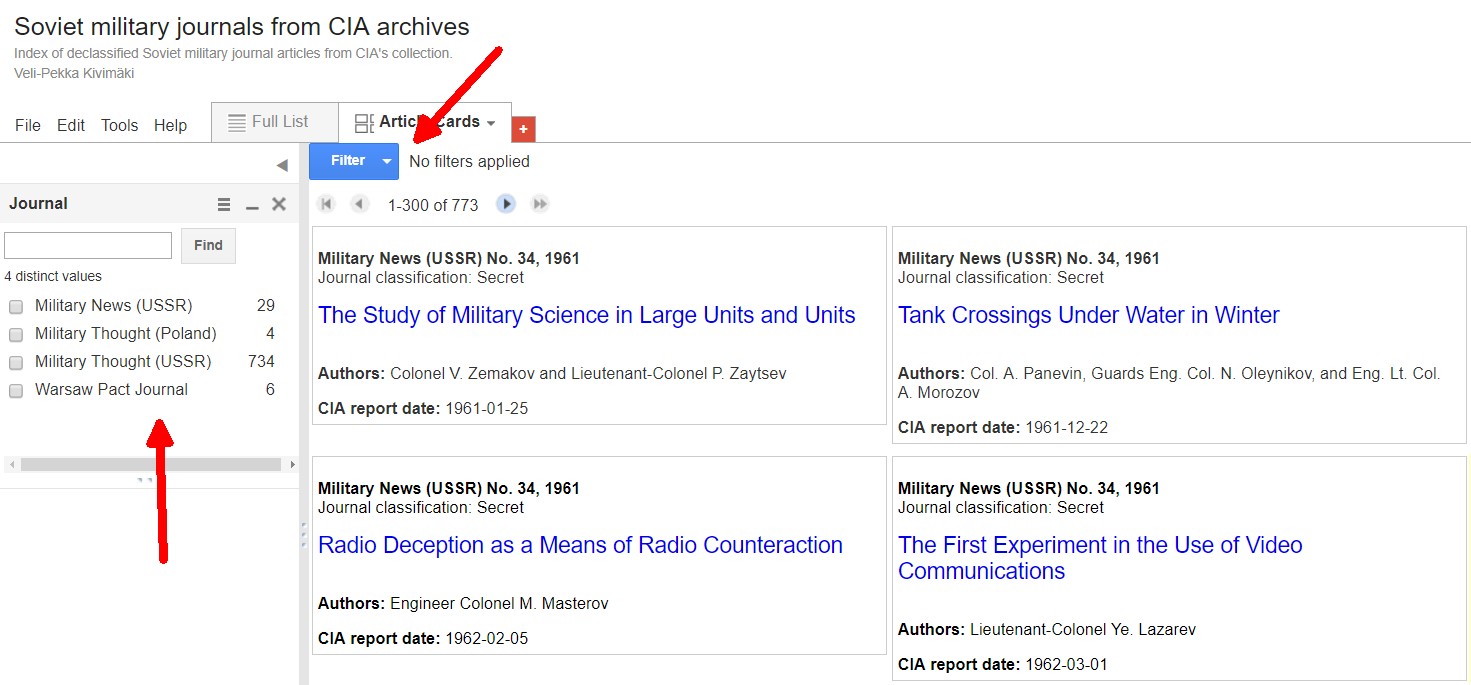Click authors line starting Col. A. Panevin
This screenshot has width=1471, height=685.
tap(1169, 383)
